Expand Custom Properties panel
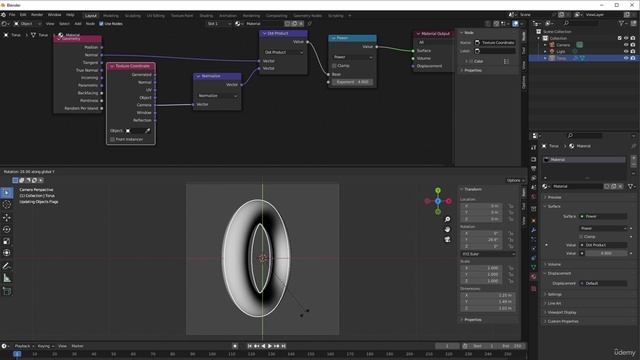The width and height of the screenshot is (640, 360). pyautogui.click(x=562, y=321)
